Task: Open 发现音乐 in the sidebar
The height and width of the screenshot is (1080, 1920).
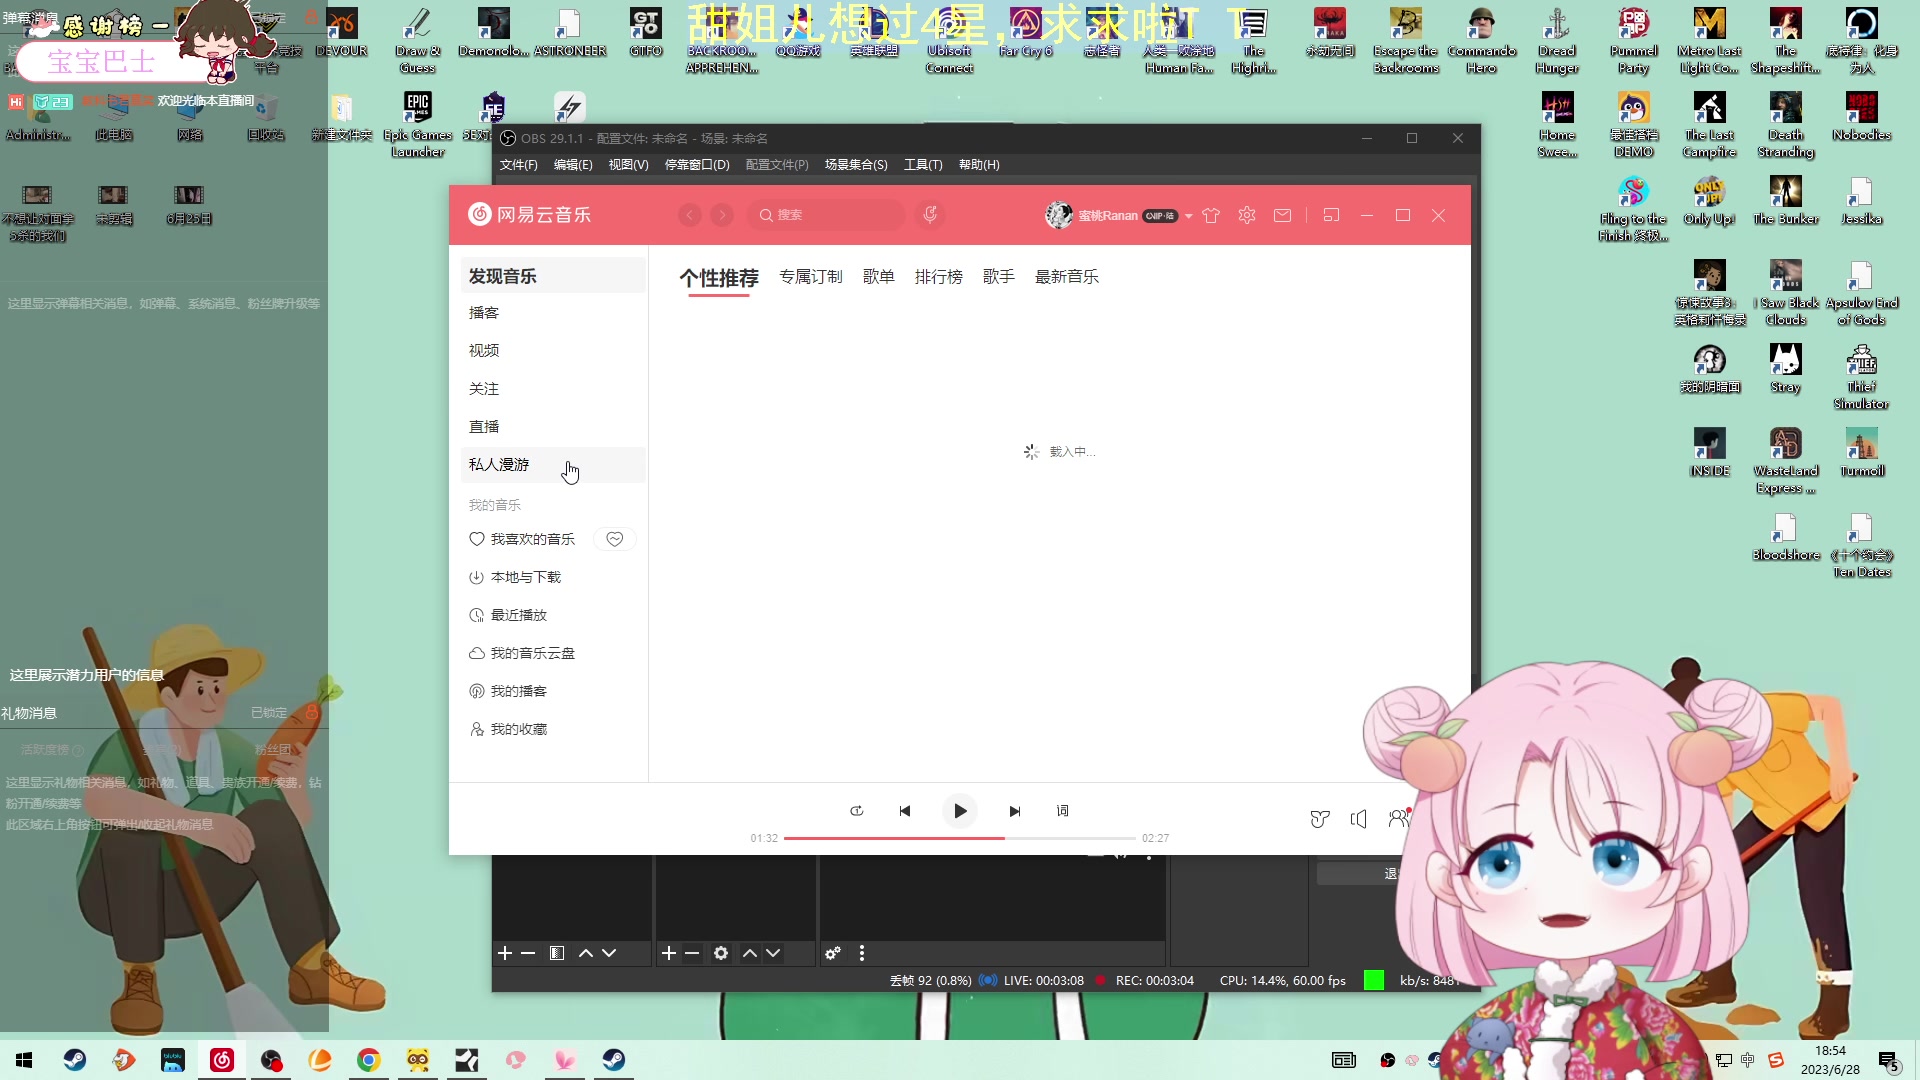Action: 553,276
